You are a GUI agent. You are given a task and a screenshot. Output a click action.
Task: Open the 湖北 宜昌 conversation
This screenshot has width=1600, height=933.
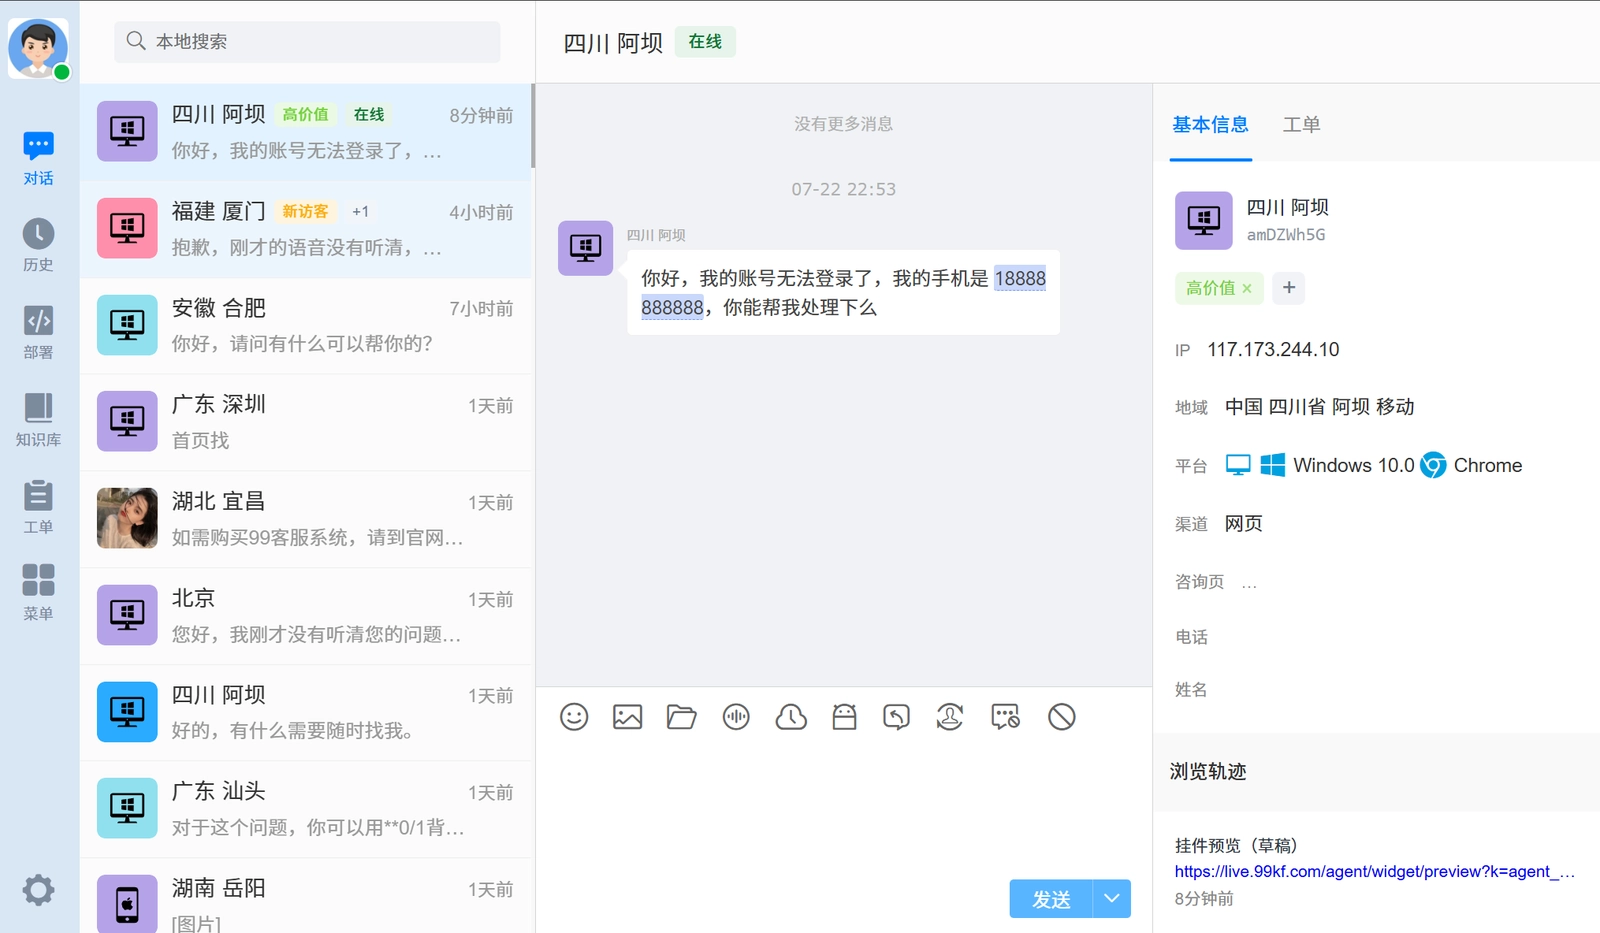click(306, 519)
